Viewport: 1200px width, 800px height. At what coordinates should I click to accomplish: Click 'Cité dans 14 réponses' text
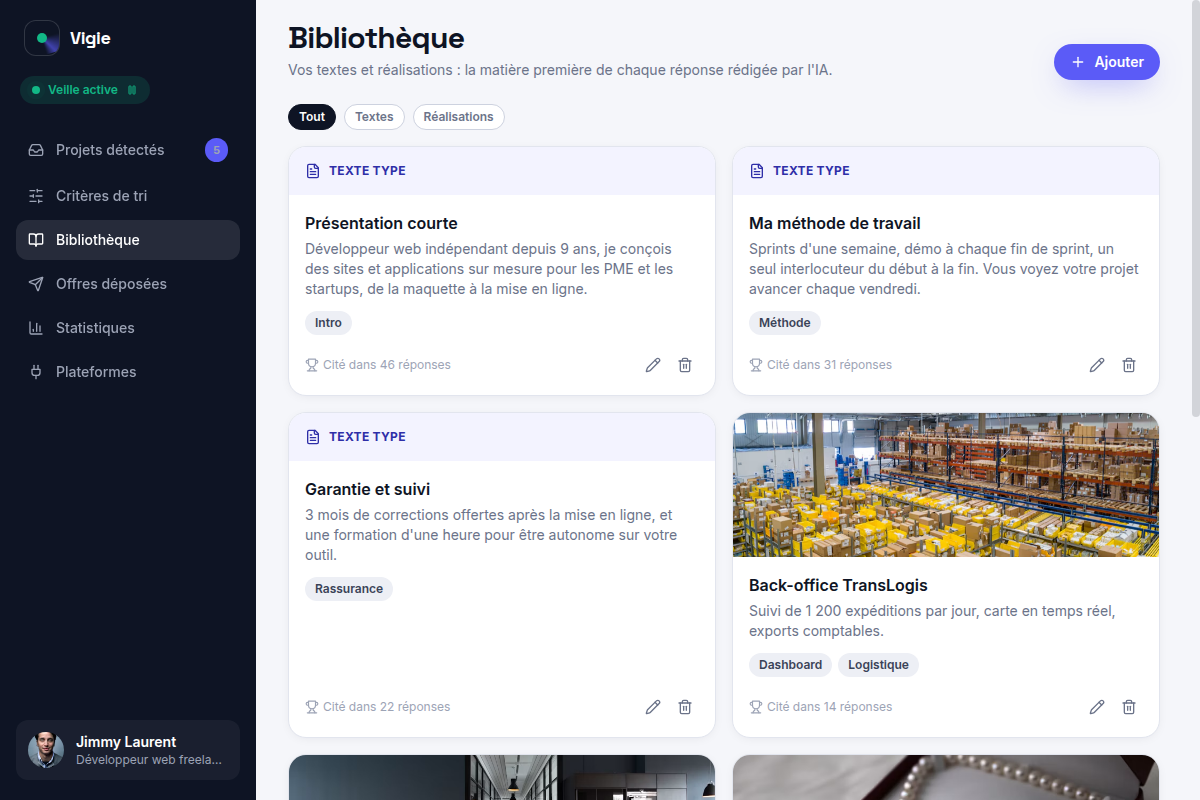click(x=830, y=707)
